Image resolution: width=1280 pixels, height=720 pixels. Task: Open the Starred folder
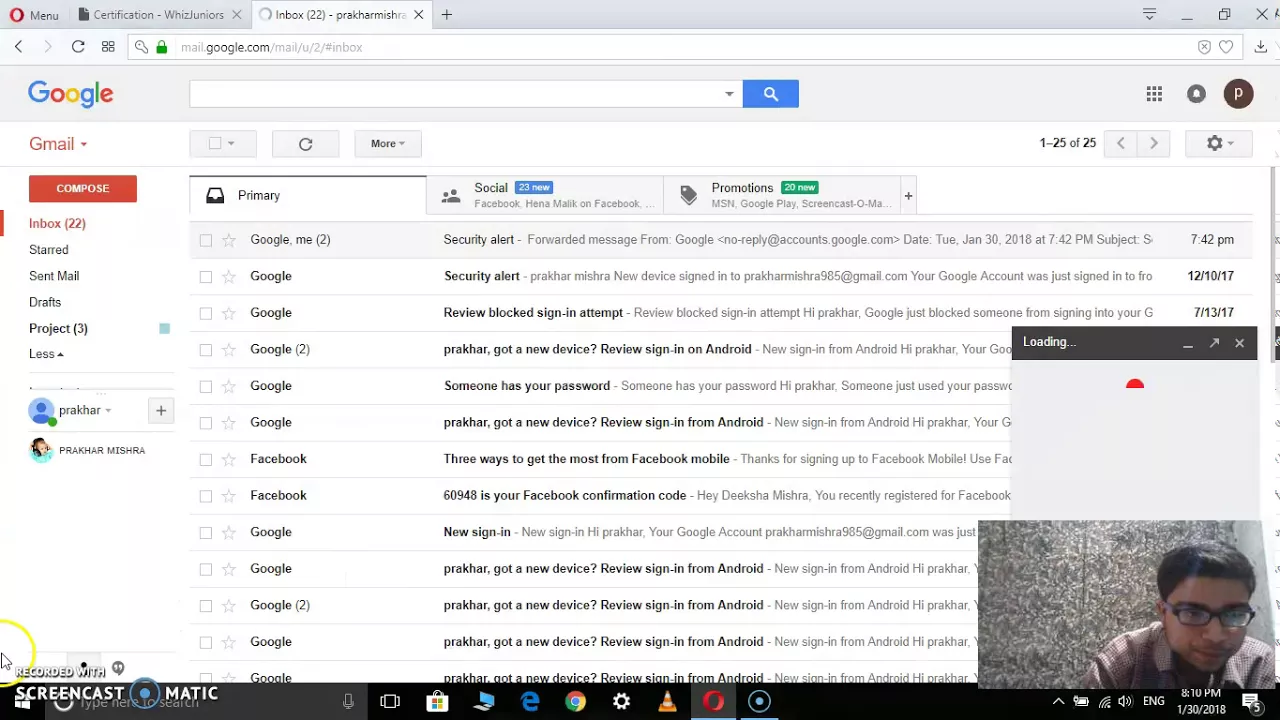tap(49, 250)
